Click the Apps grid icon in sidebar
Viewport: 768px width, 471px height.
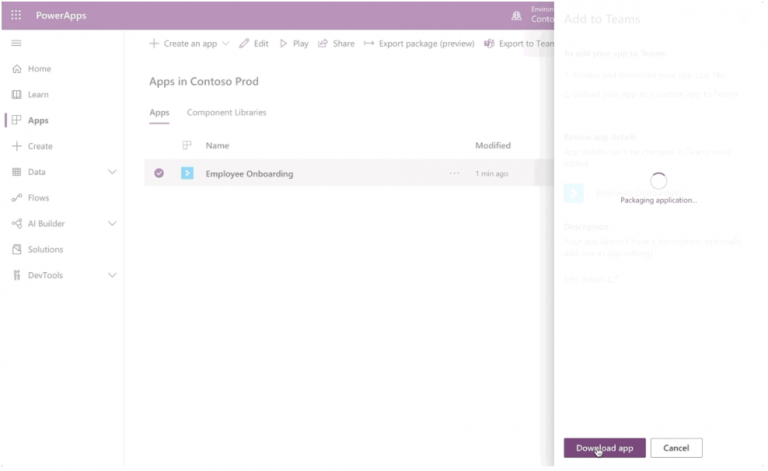coord(17,120)
